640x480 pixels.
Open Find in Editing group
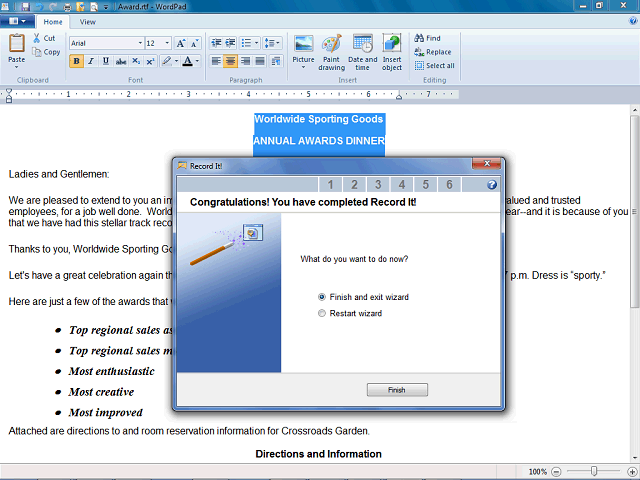click(x=427, y=38)
